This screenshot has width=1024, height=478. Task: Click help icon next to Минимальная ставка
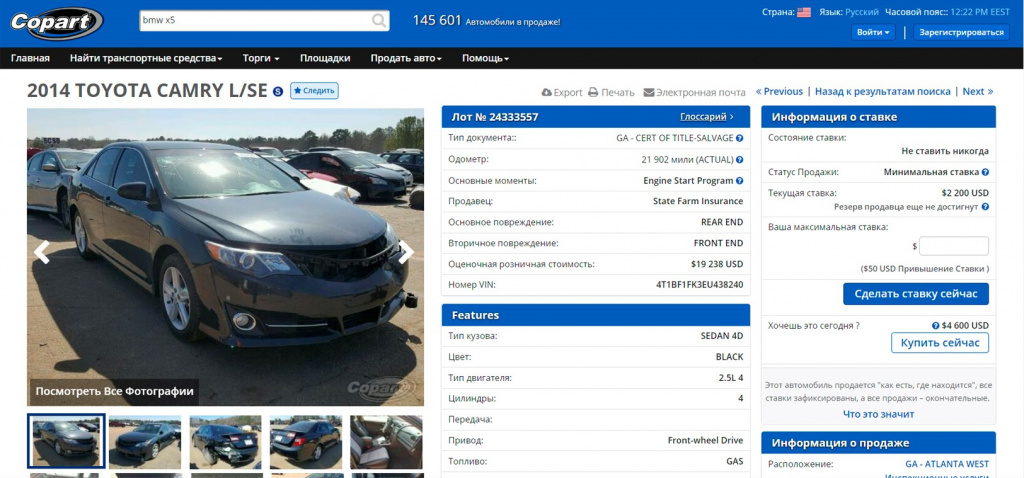[985, 172]
